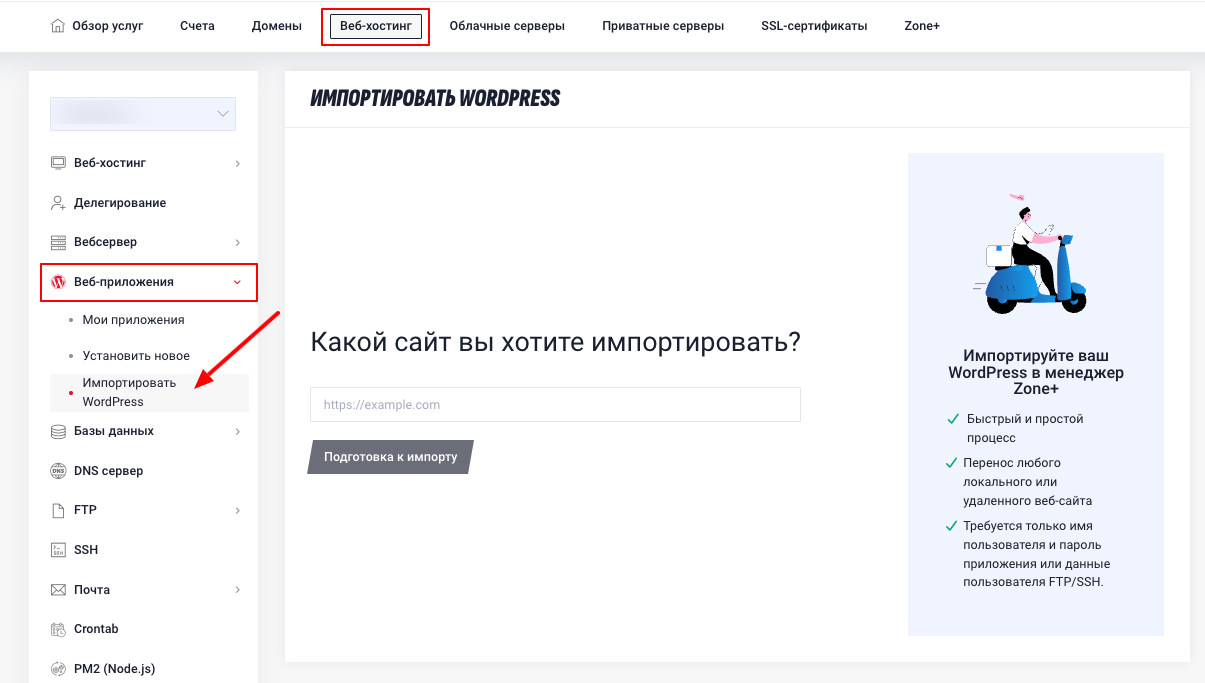Click the database icon for Базы данных
The height and width of the screenshot is (683, 1205).
tap(58, 431)
